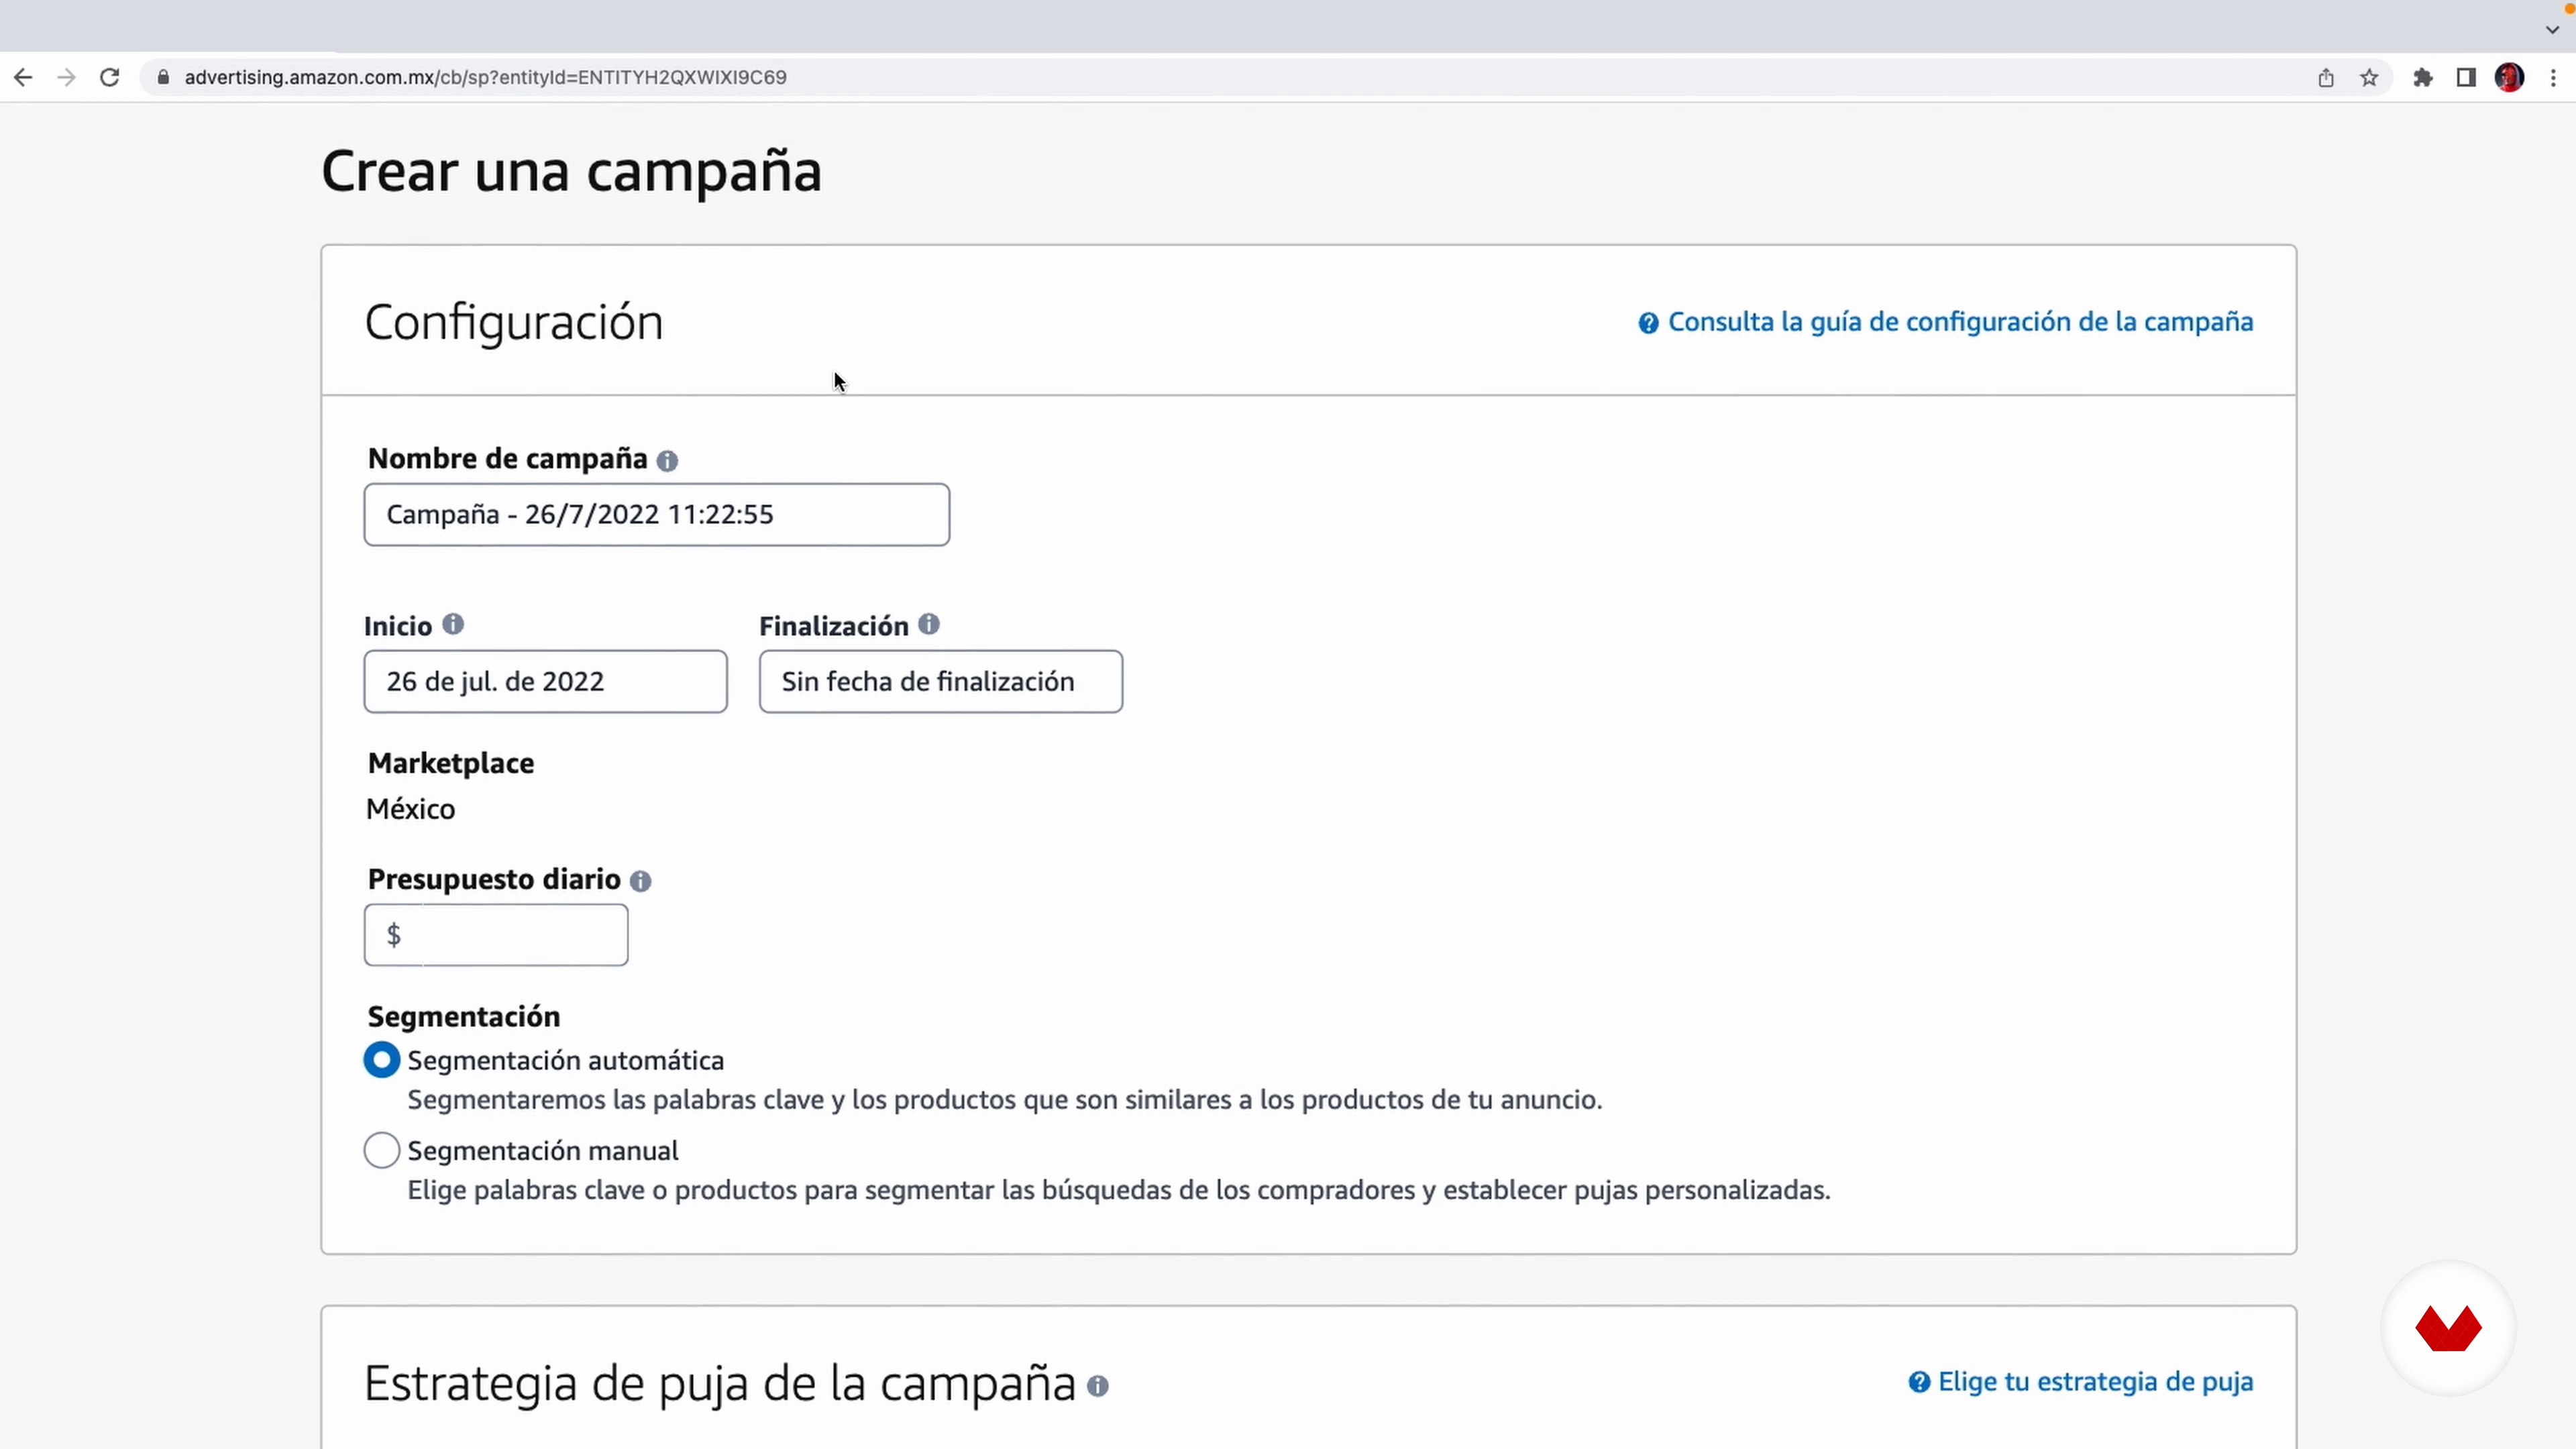Click the Estrategia de puja de la campaña heading

[720, 1384]
